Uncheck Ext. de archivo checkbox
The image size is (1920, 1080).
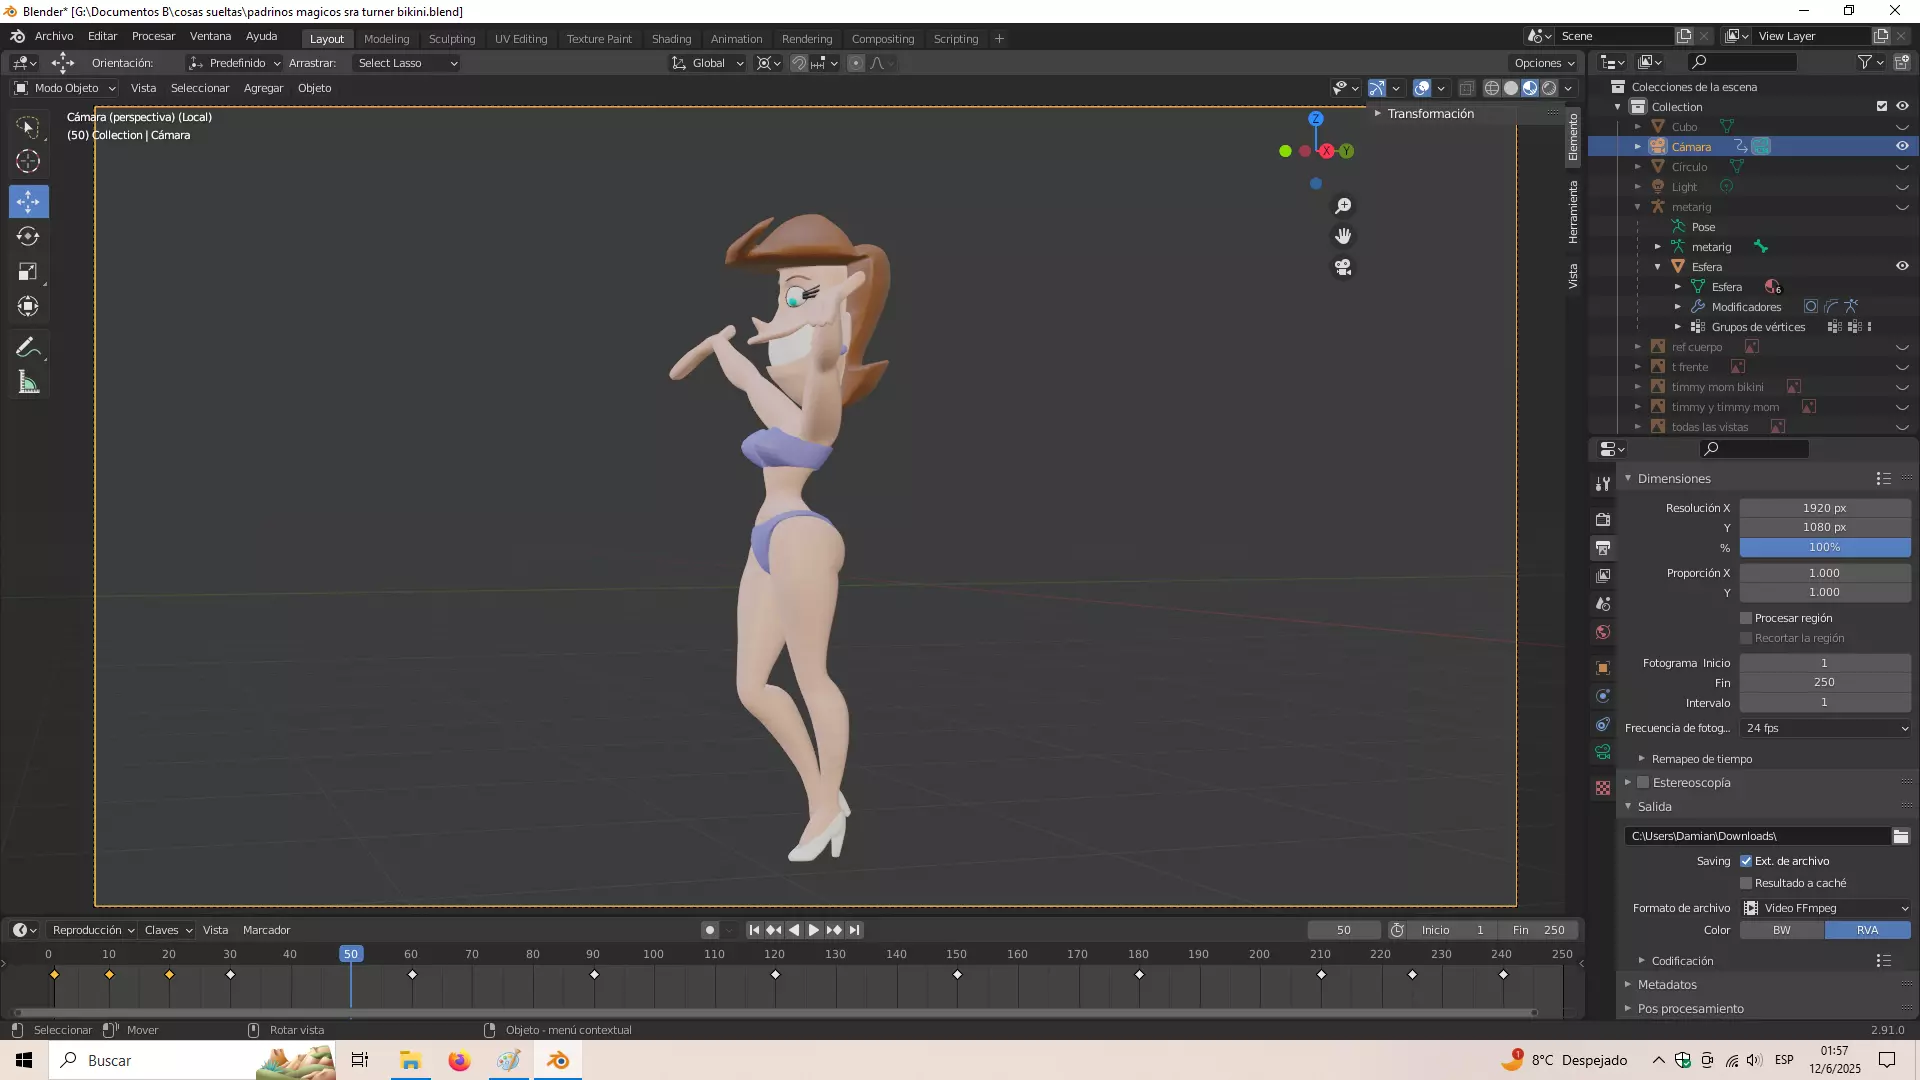tap(1746, 861)
